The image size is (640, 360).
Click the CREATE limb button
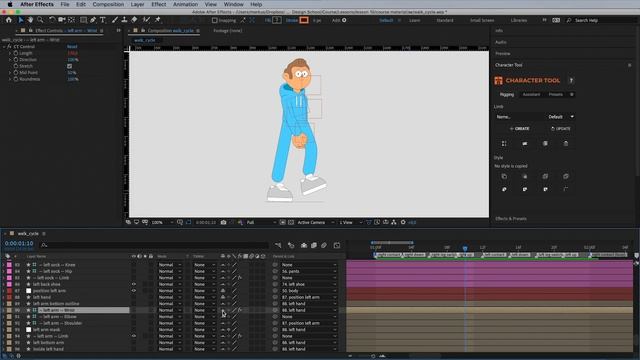tap(519, 129)
